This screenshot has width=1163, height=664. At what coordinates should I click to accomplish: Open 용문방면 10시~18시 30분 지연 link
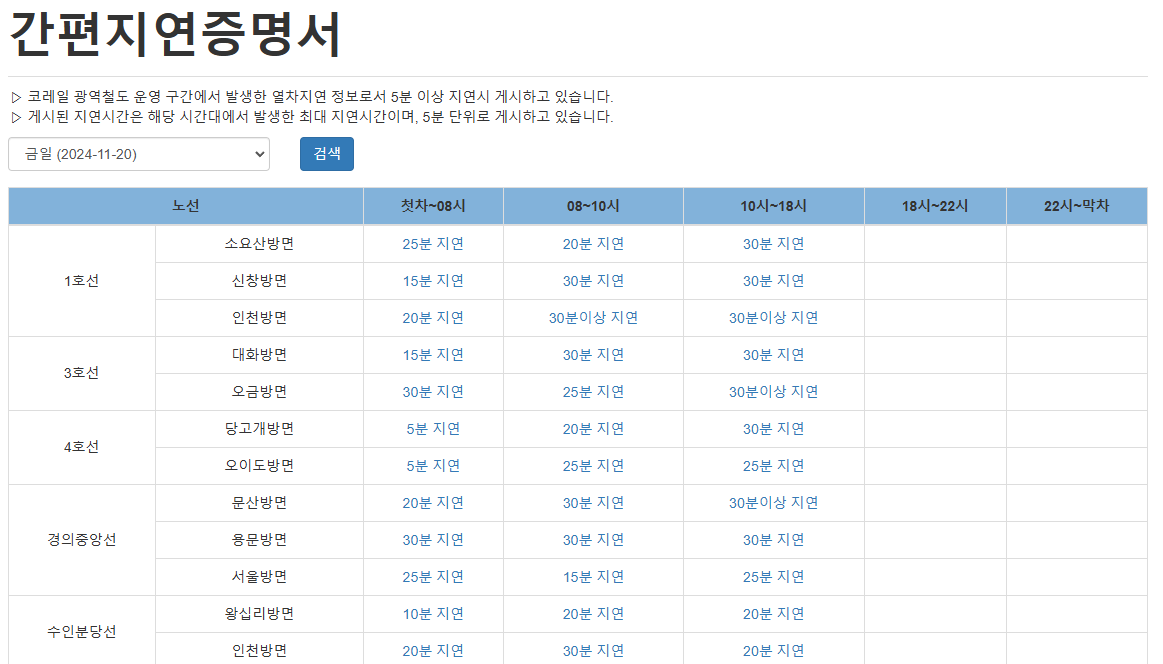pos(774,540)
